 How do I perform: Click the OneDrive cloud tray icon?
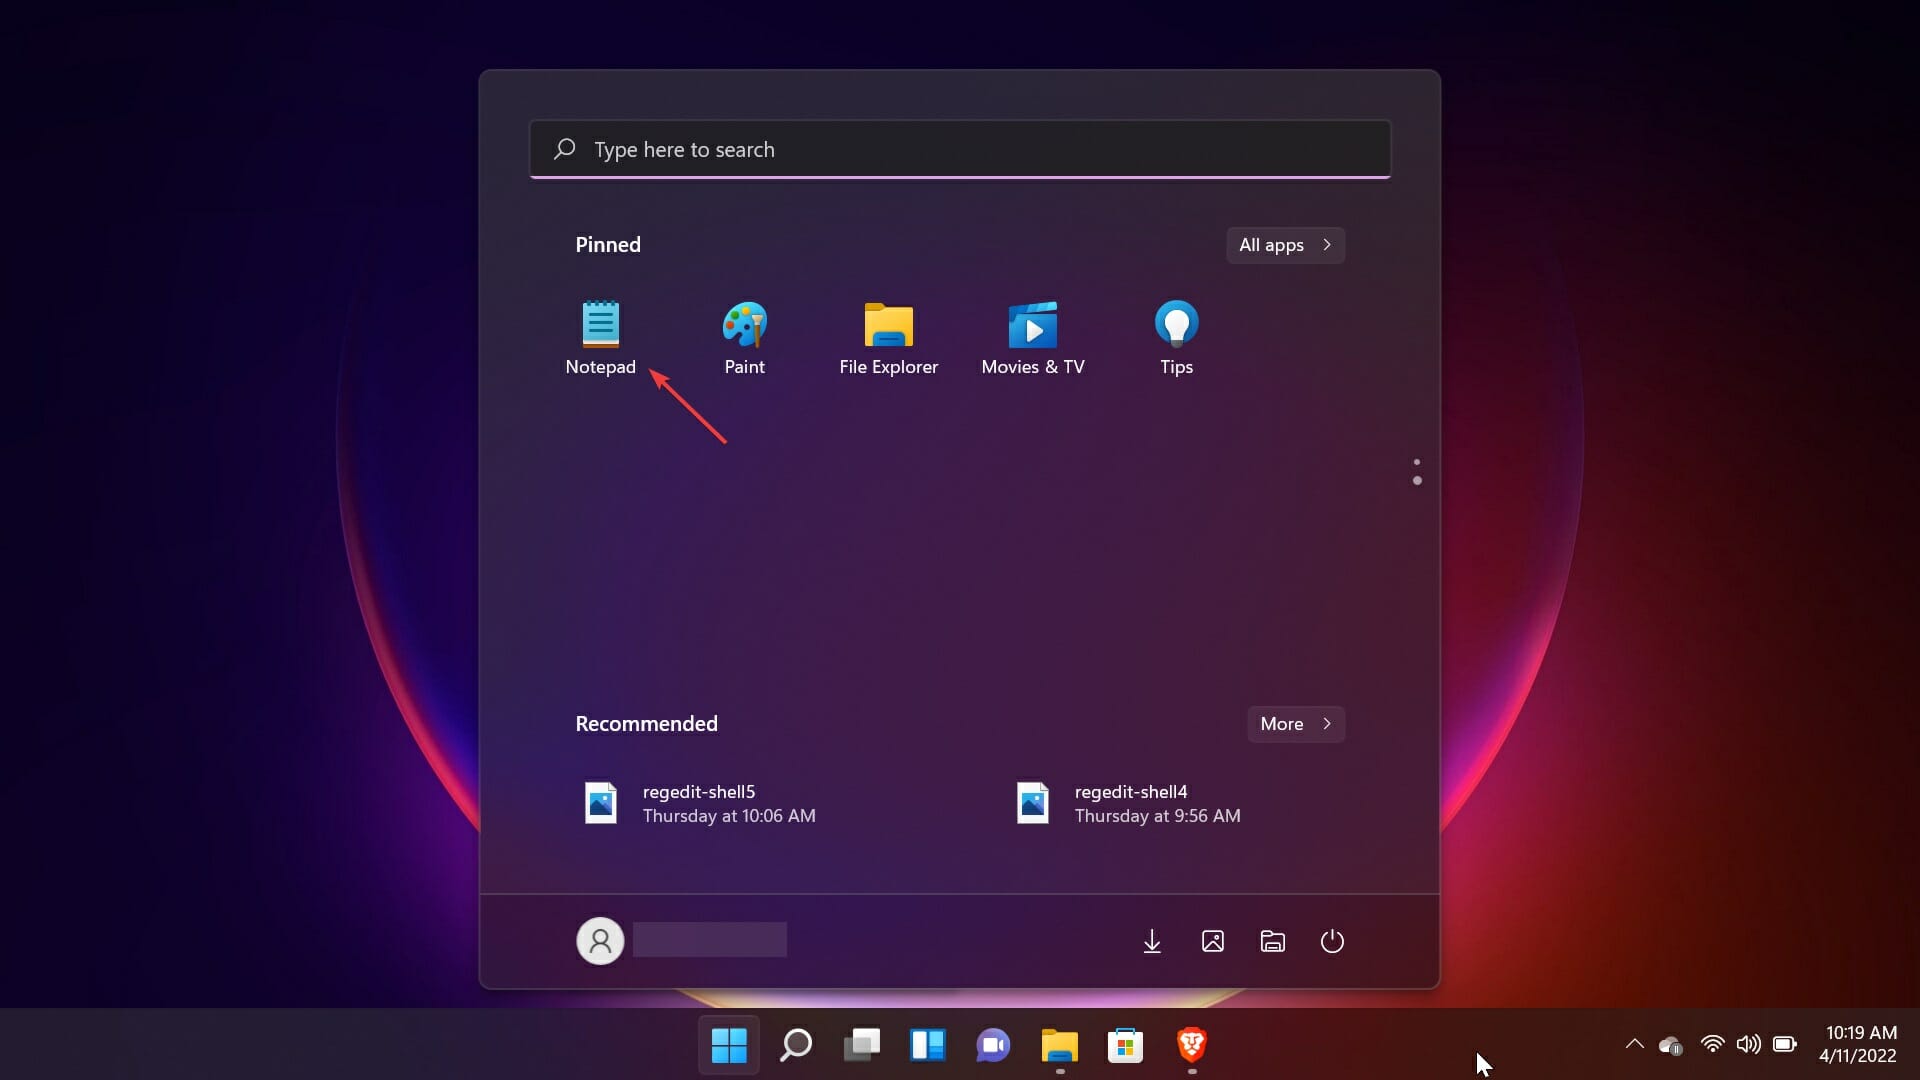(x=1671, y=1045)
